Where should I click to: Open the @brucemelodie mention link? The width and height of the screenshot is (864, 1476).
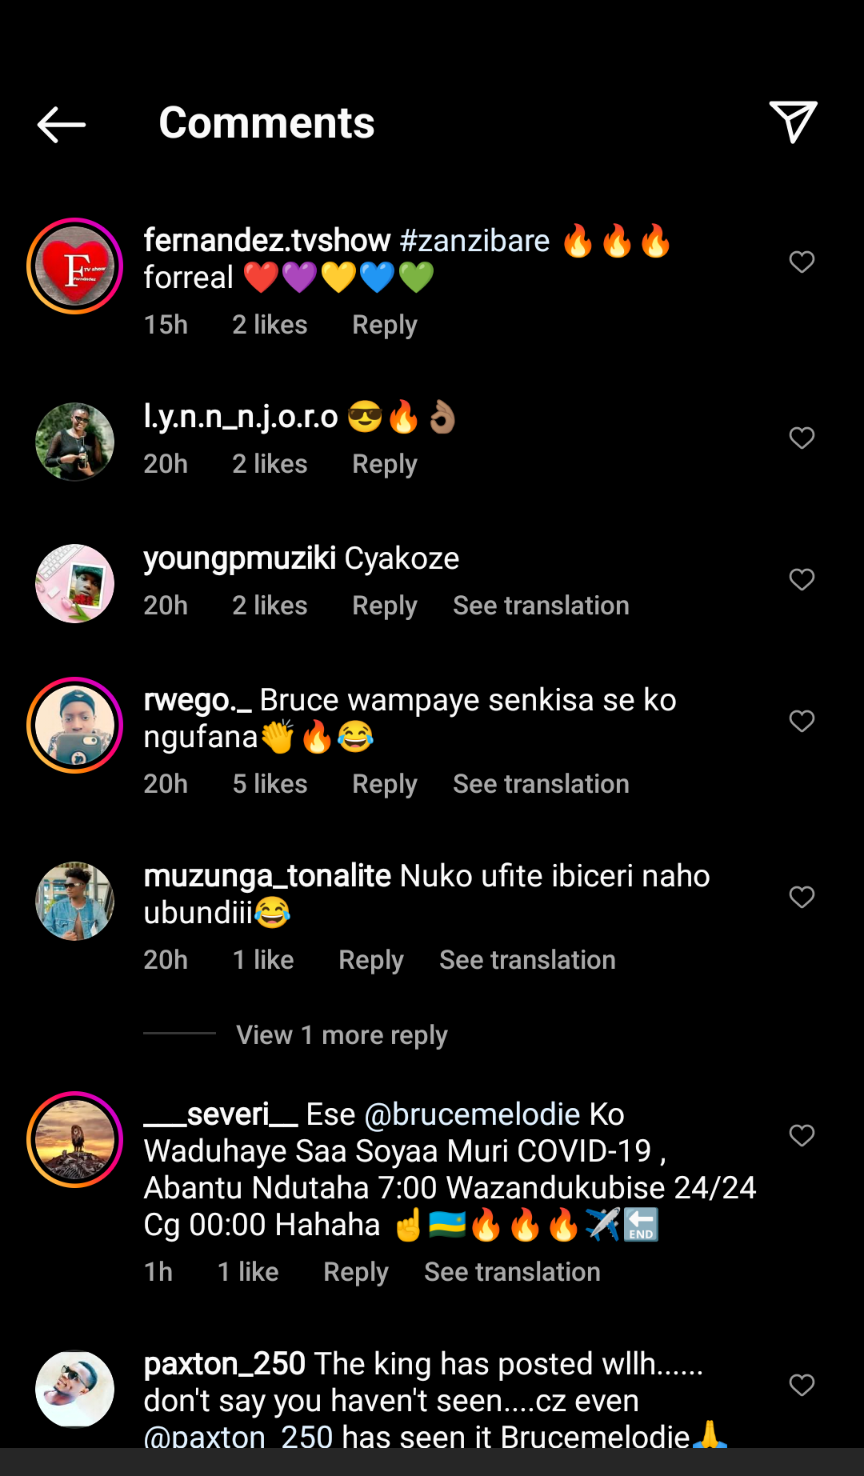pos(472,1114)
